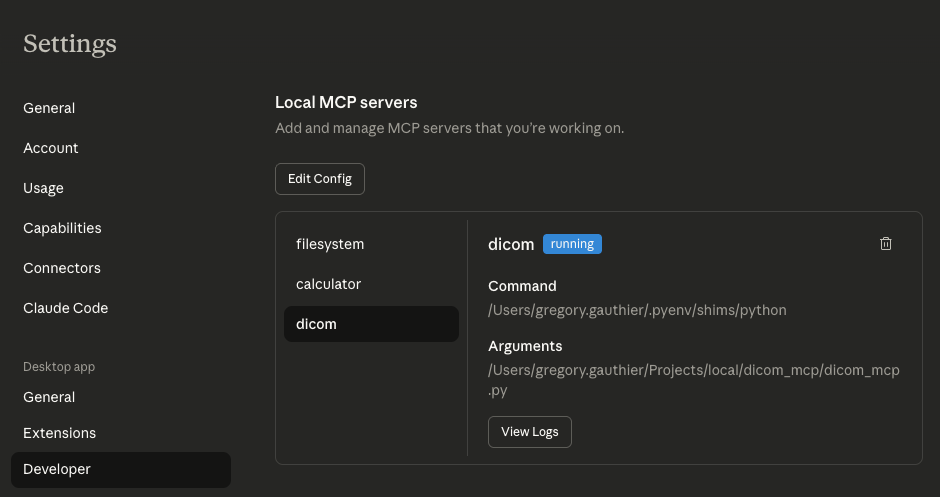The image size is (940, 497).
Task: Choose the calculator MCP server
Action: pyautogui.click(x=328, y=284)
